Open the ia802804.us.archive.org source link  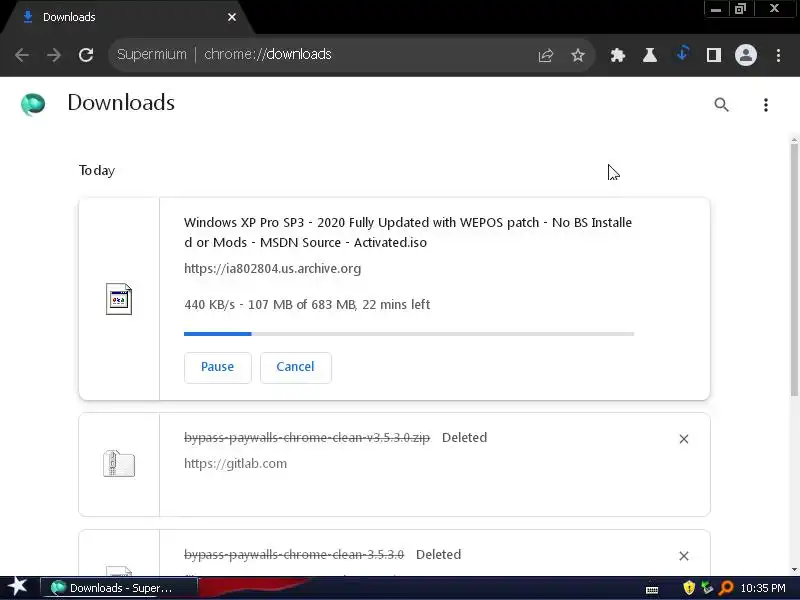click(272, 268)
